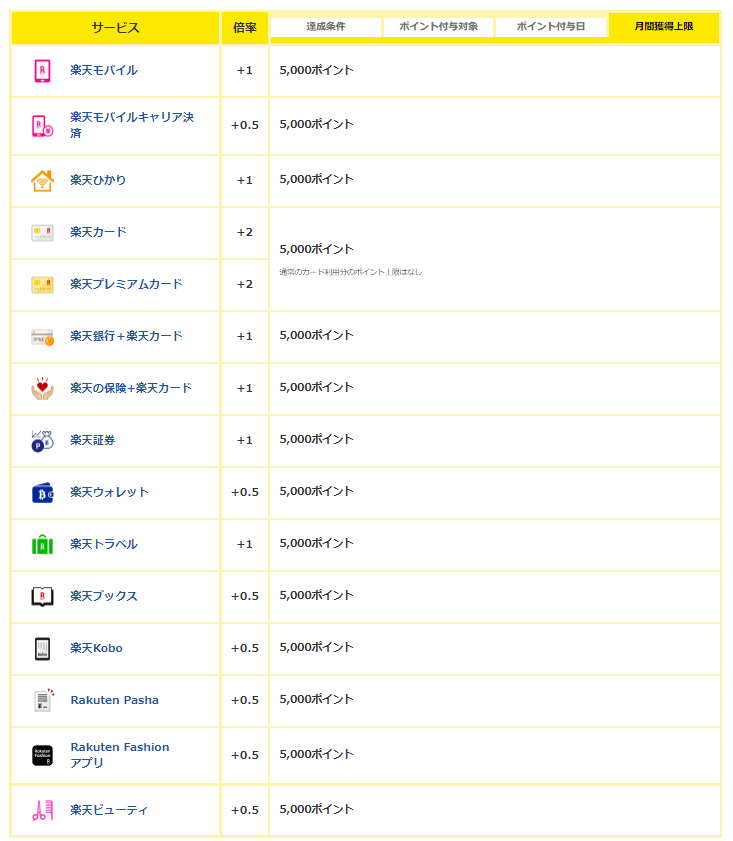Click the +0.5 rate for Rakuten Fashion アプリ
The width and height of the screenshot is (733, 841).
click(x=245, y=755)
